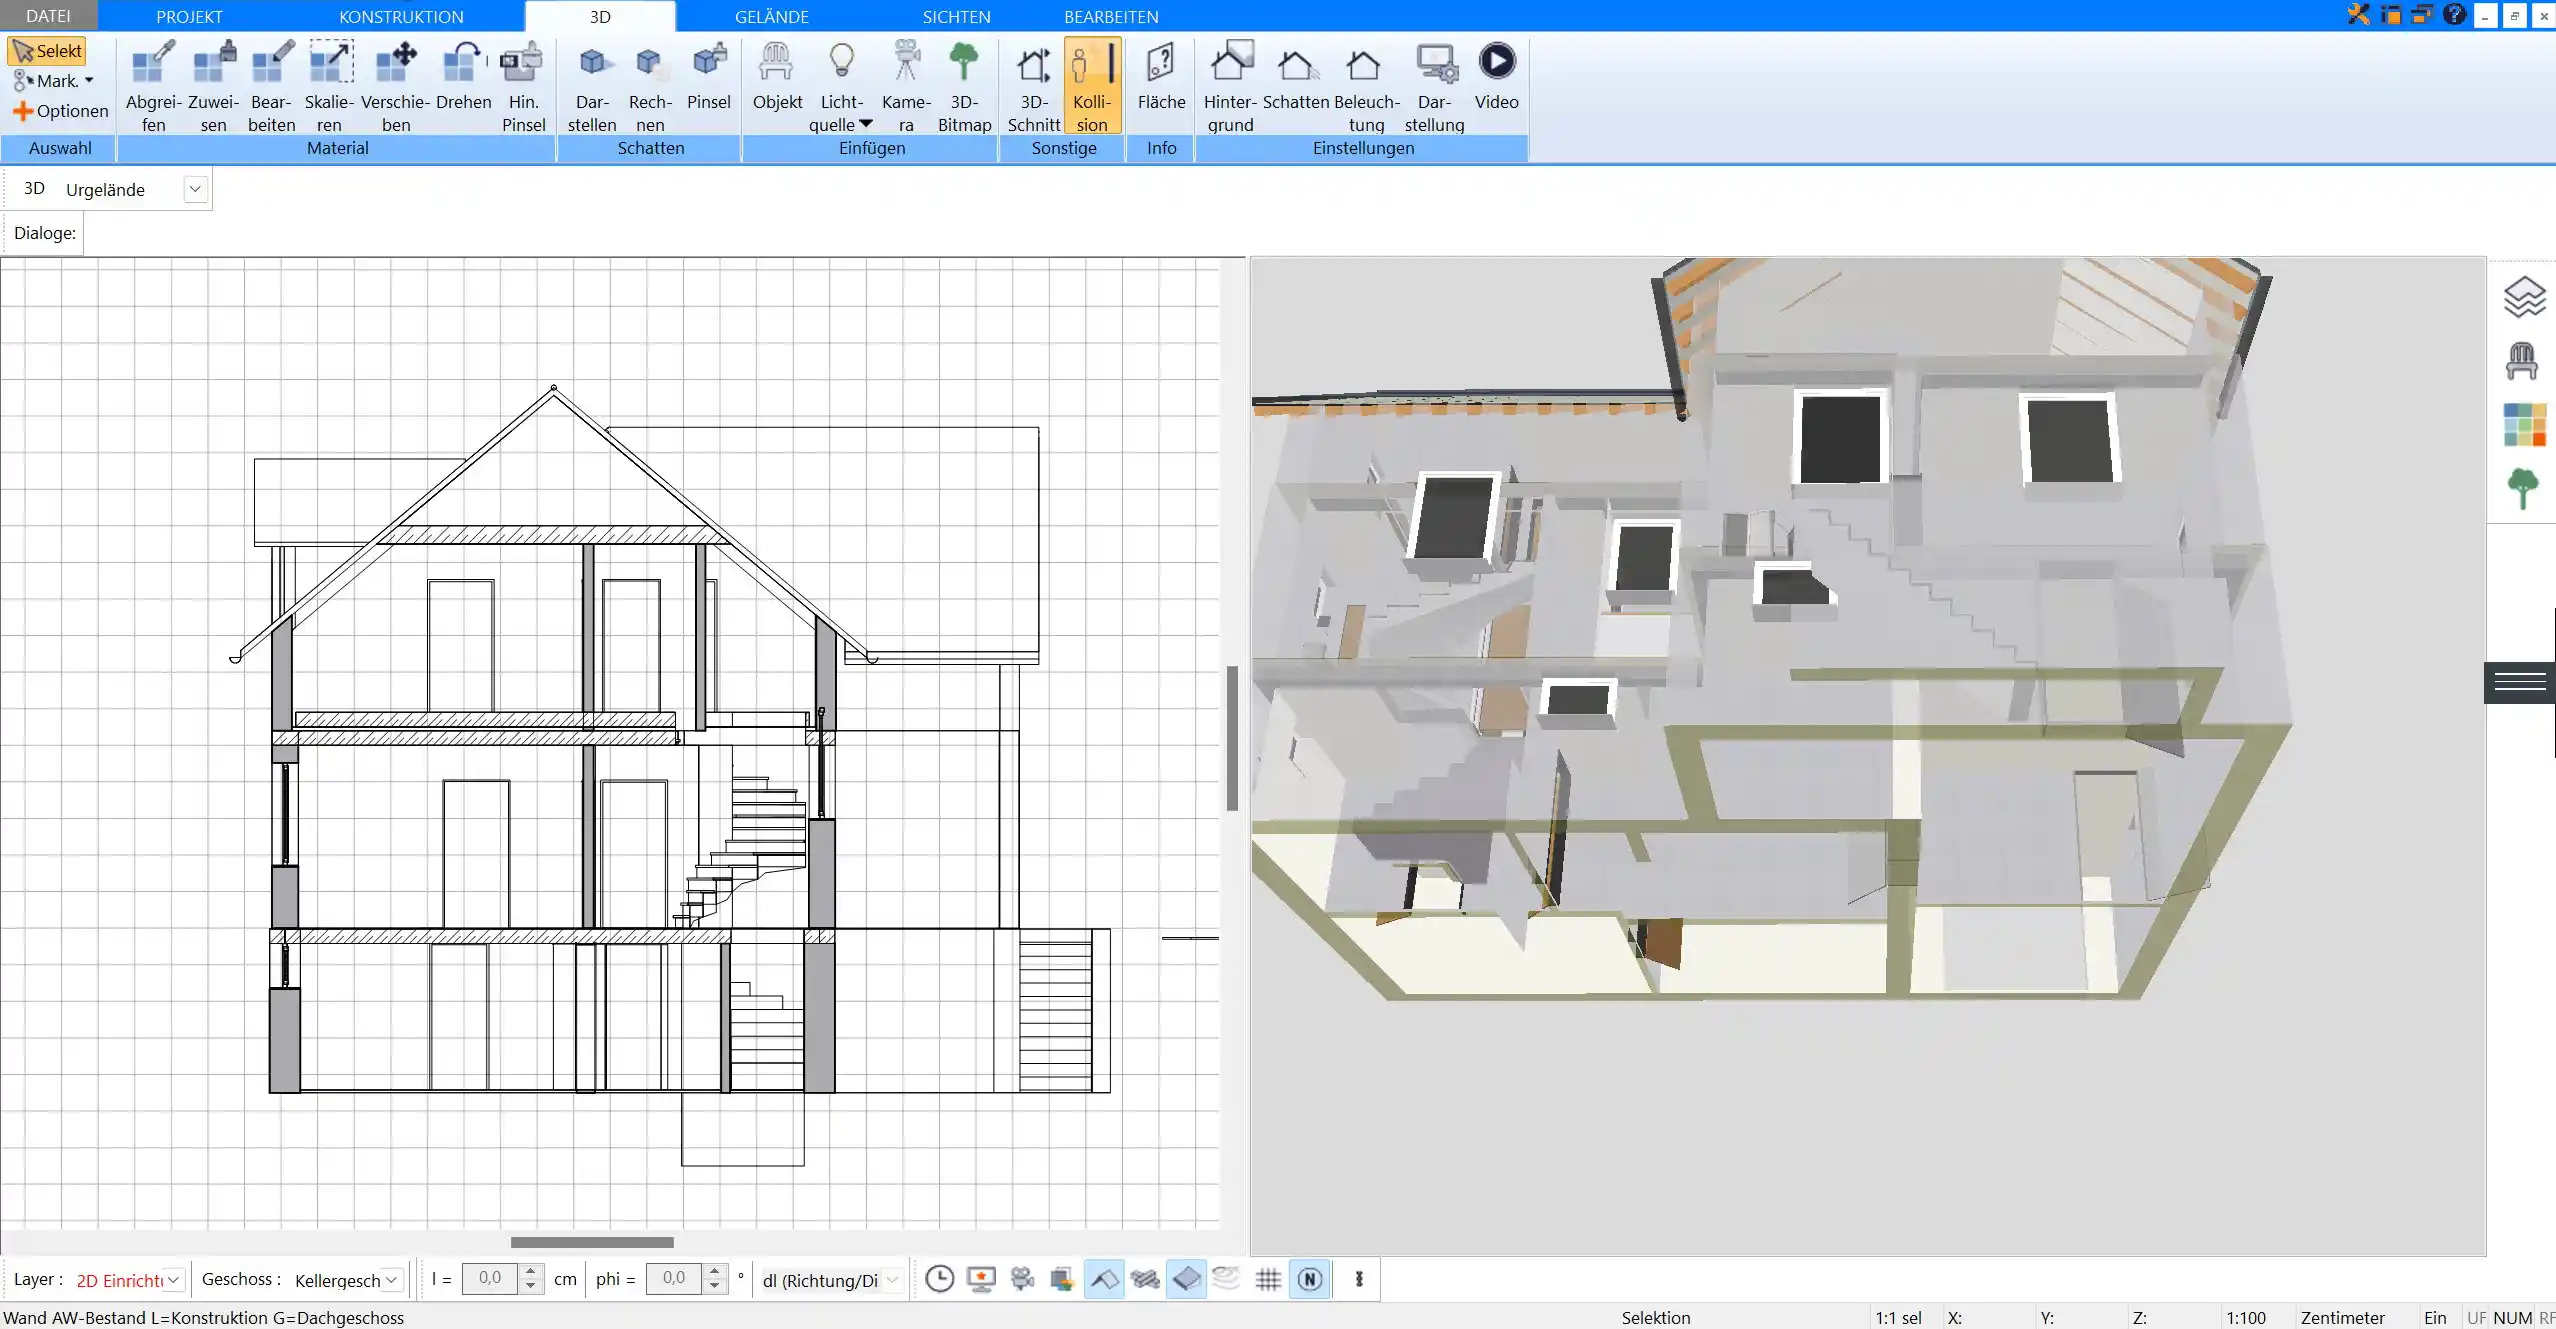Activate the Verschieben material move tool
This screenshot has width=2556, height=1329.
(x=396, y=86)
